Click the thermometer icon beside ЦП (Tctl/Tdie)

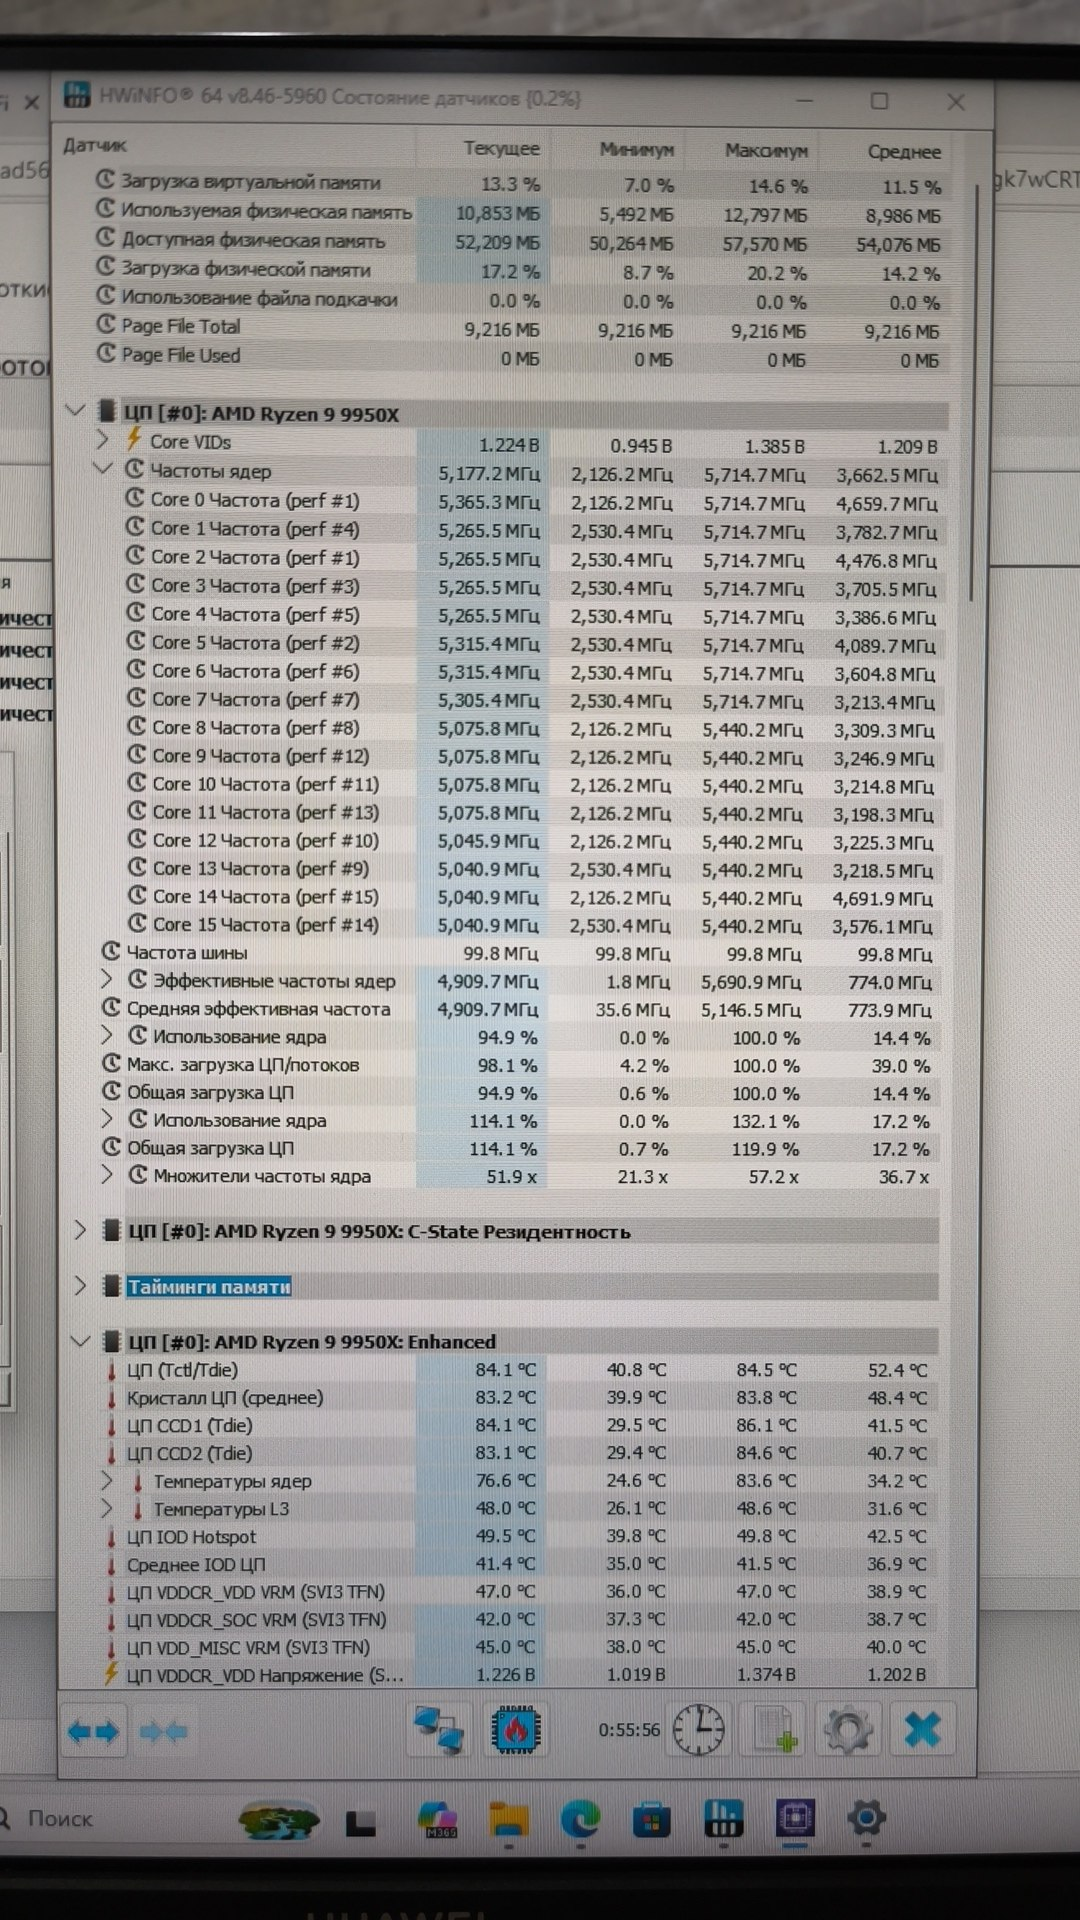pos(111,1370)
